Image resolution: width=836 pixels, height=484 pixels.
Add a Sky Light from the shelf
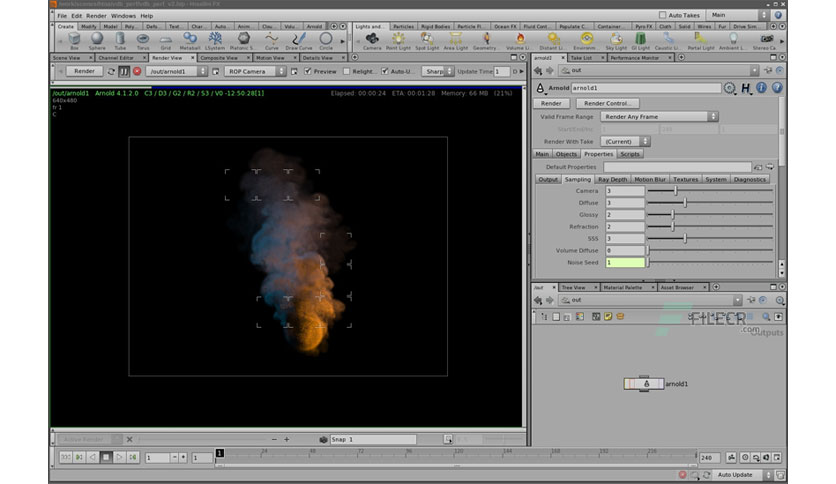point(616,41)
